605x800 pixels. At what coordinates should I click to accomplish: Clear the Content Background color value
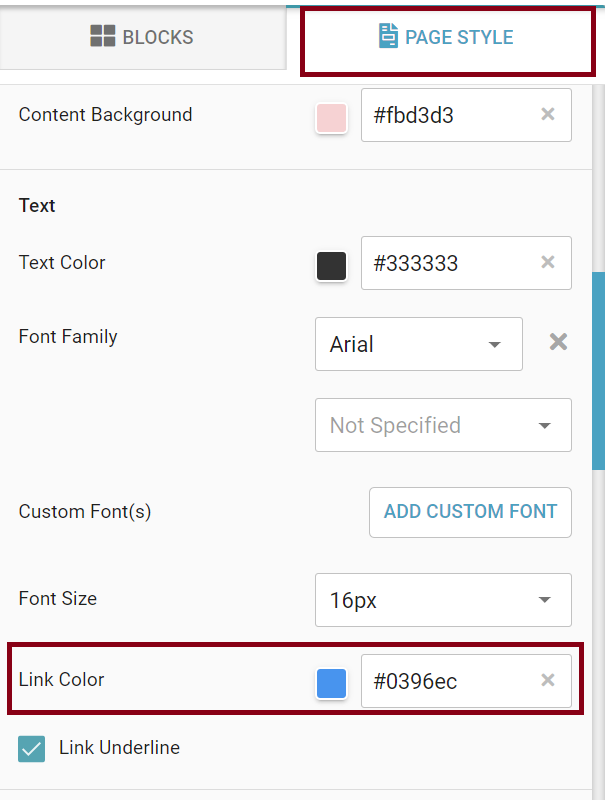pos(548,114)
